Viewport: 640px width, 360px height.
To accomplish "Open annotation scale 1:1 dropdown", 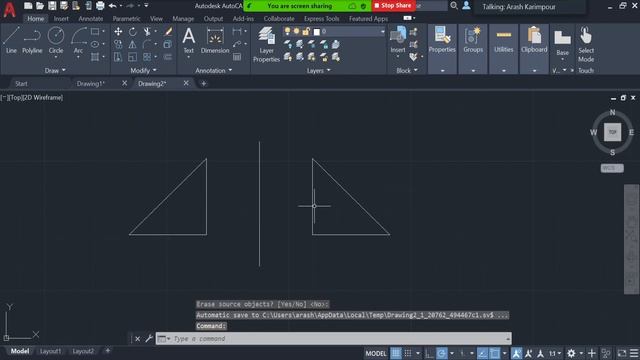I will click(554, 353).
